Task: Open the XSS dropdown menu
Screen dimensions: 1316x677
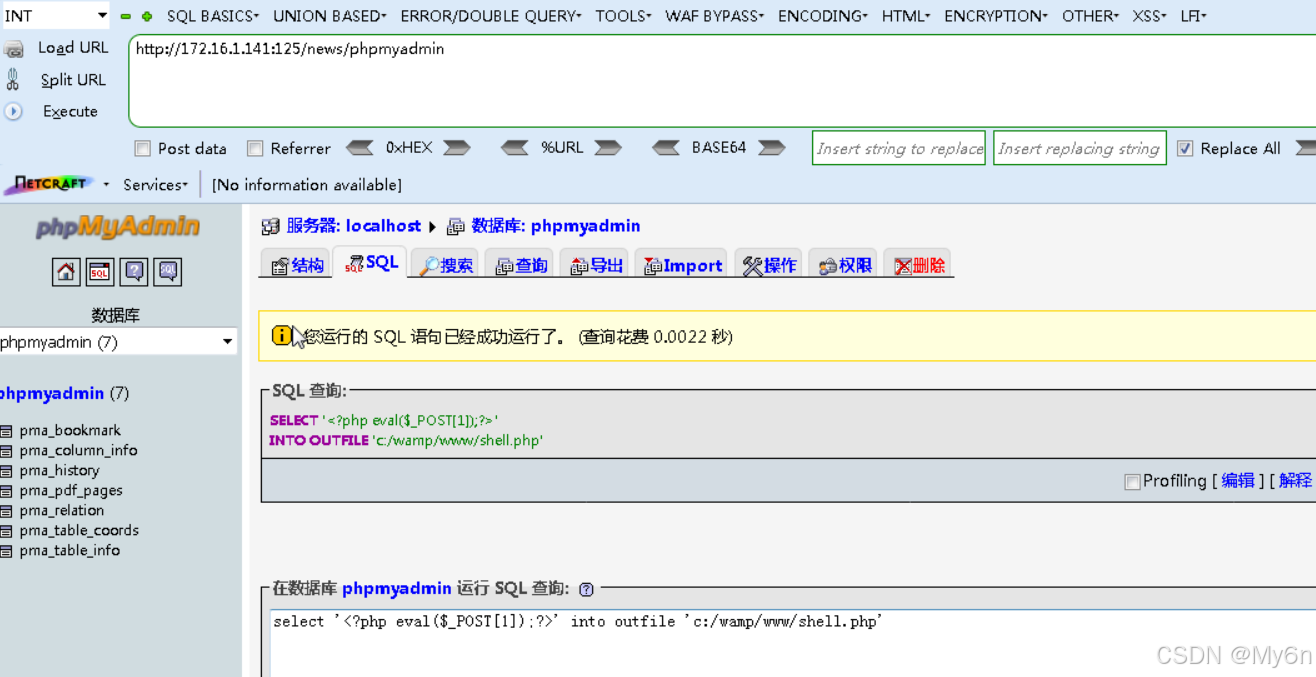Action: (1151, 16)
